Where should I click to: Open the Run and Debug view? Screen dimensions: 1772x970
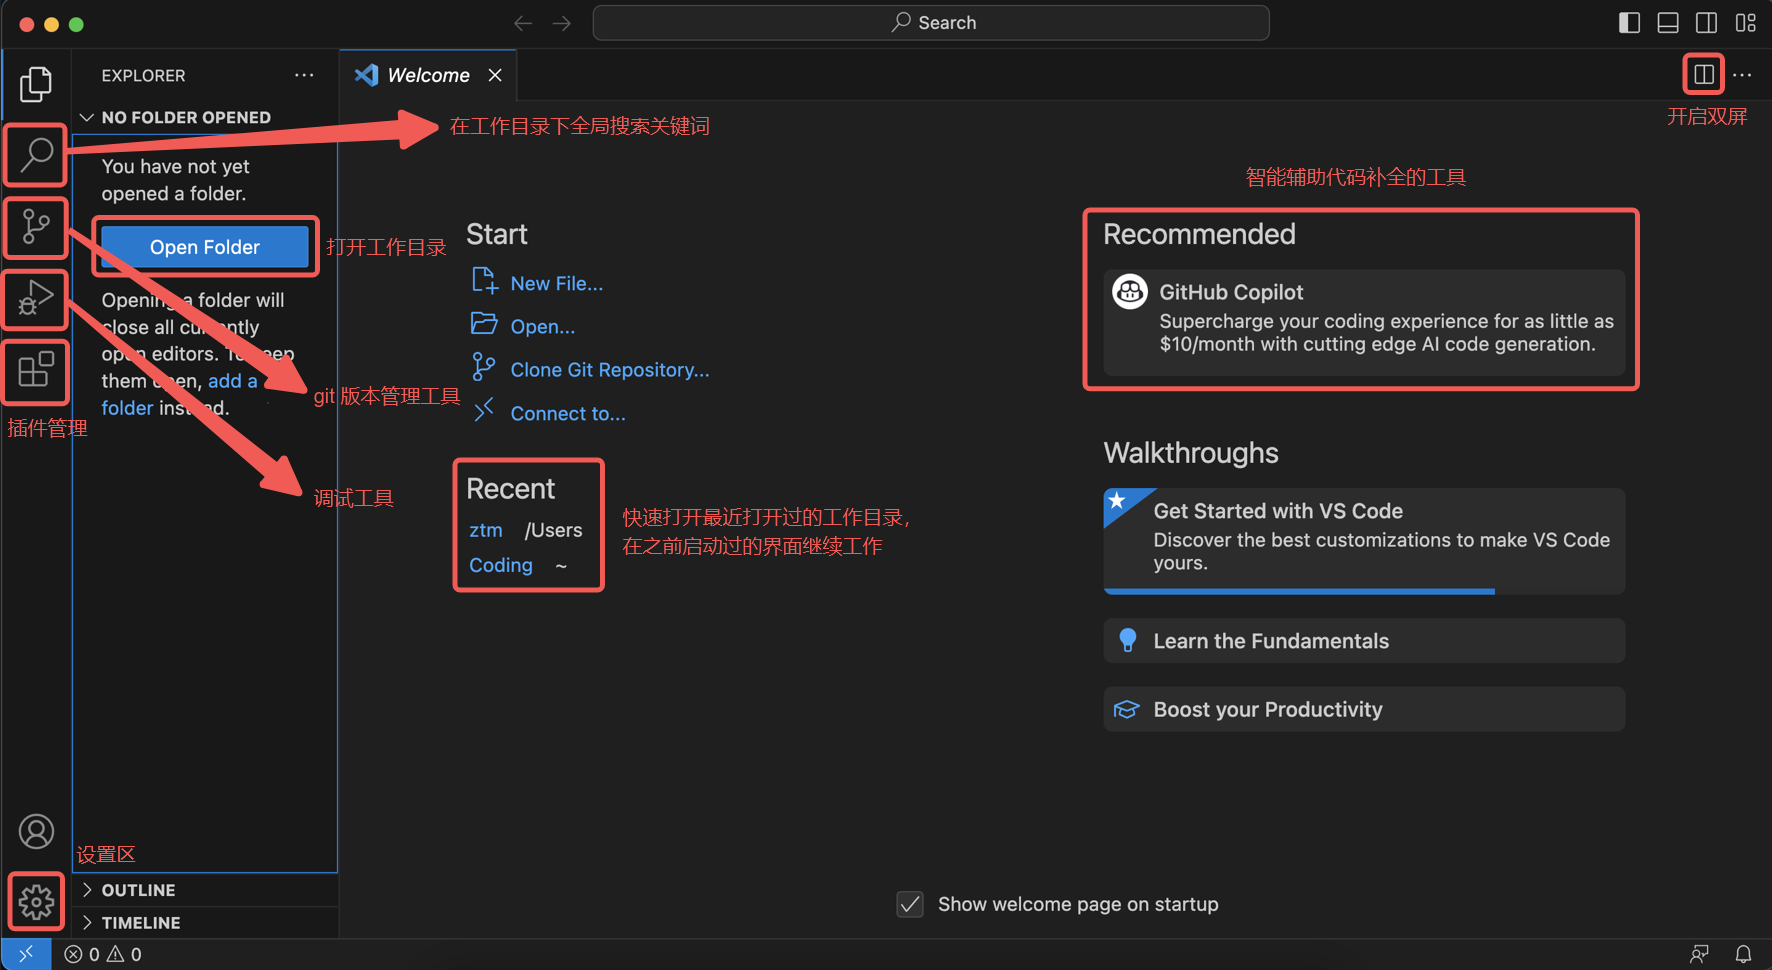click(x=36, y=298)
